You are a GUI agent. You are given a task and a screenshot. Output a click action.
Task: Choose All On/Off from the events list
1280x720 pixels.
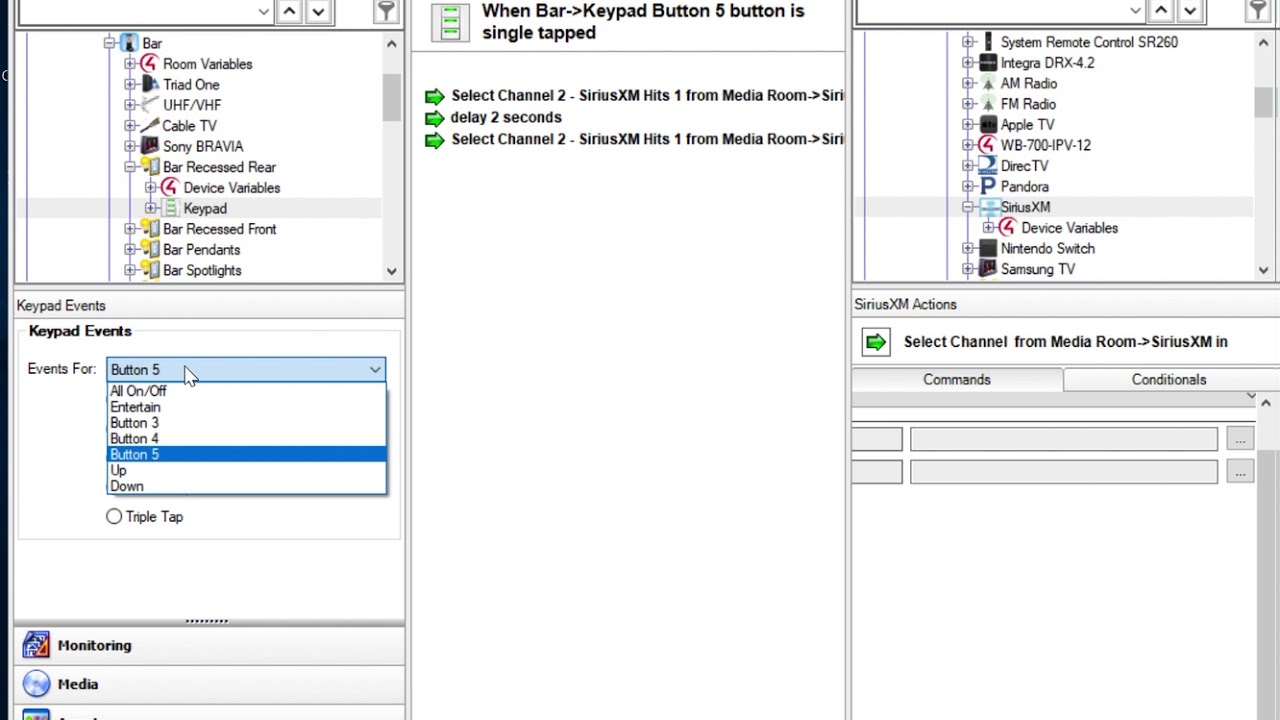click(x=246, y=391)
